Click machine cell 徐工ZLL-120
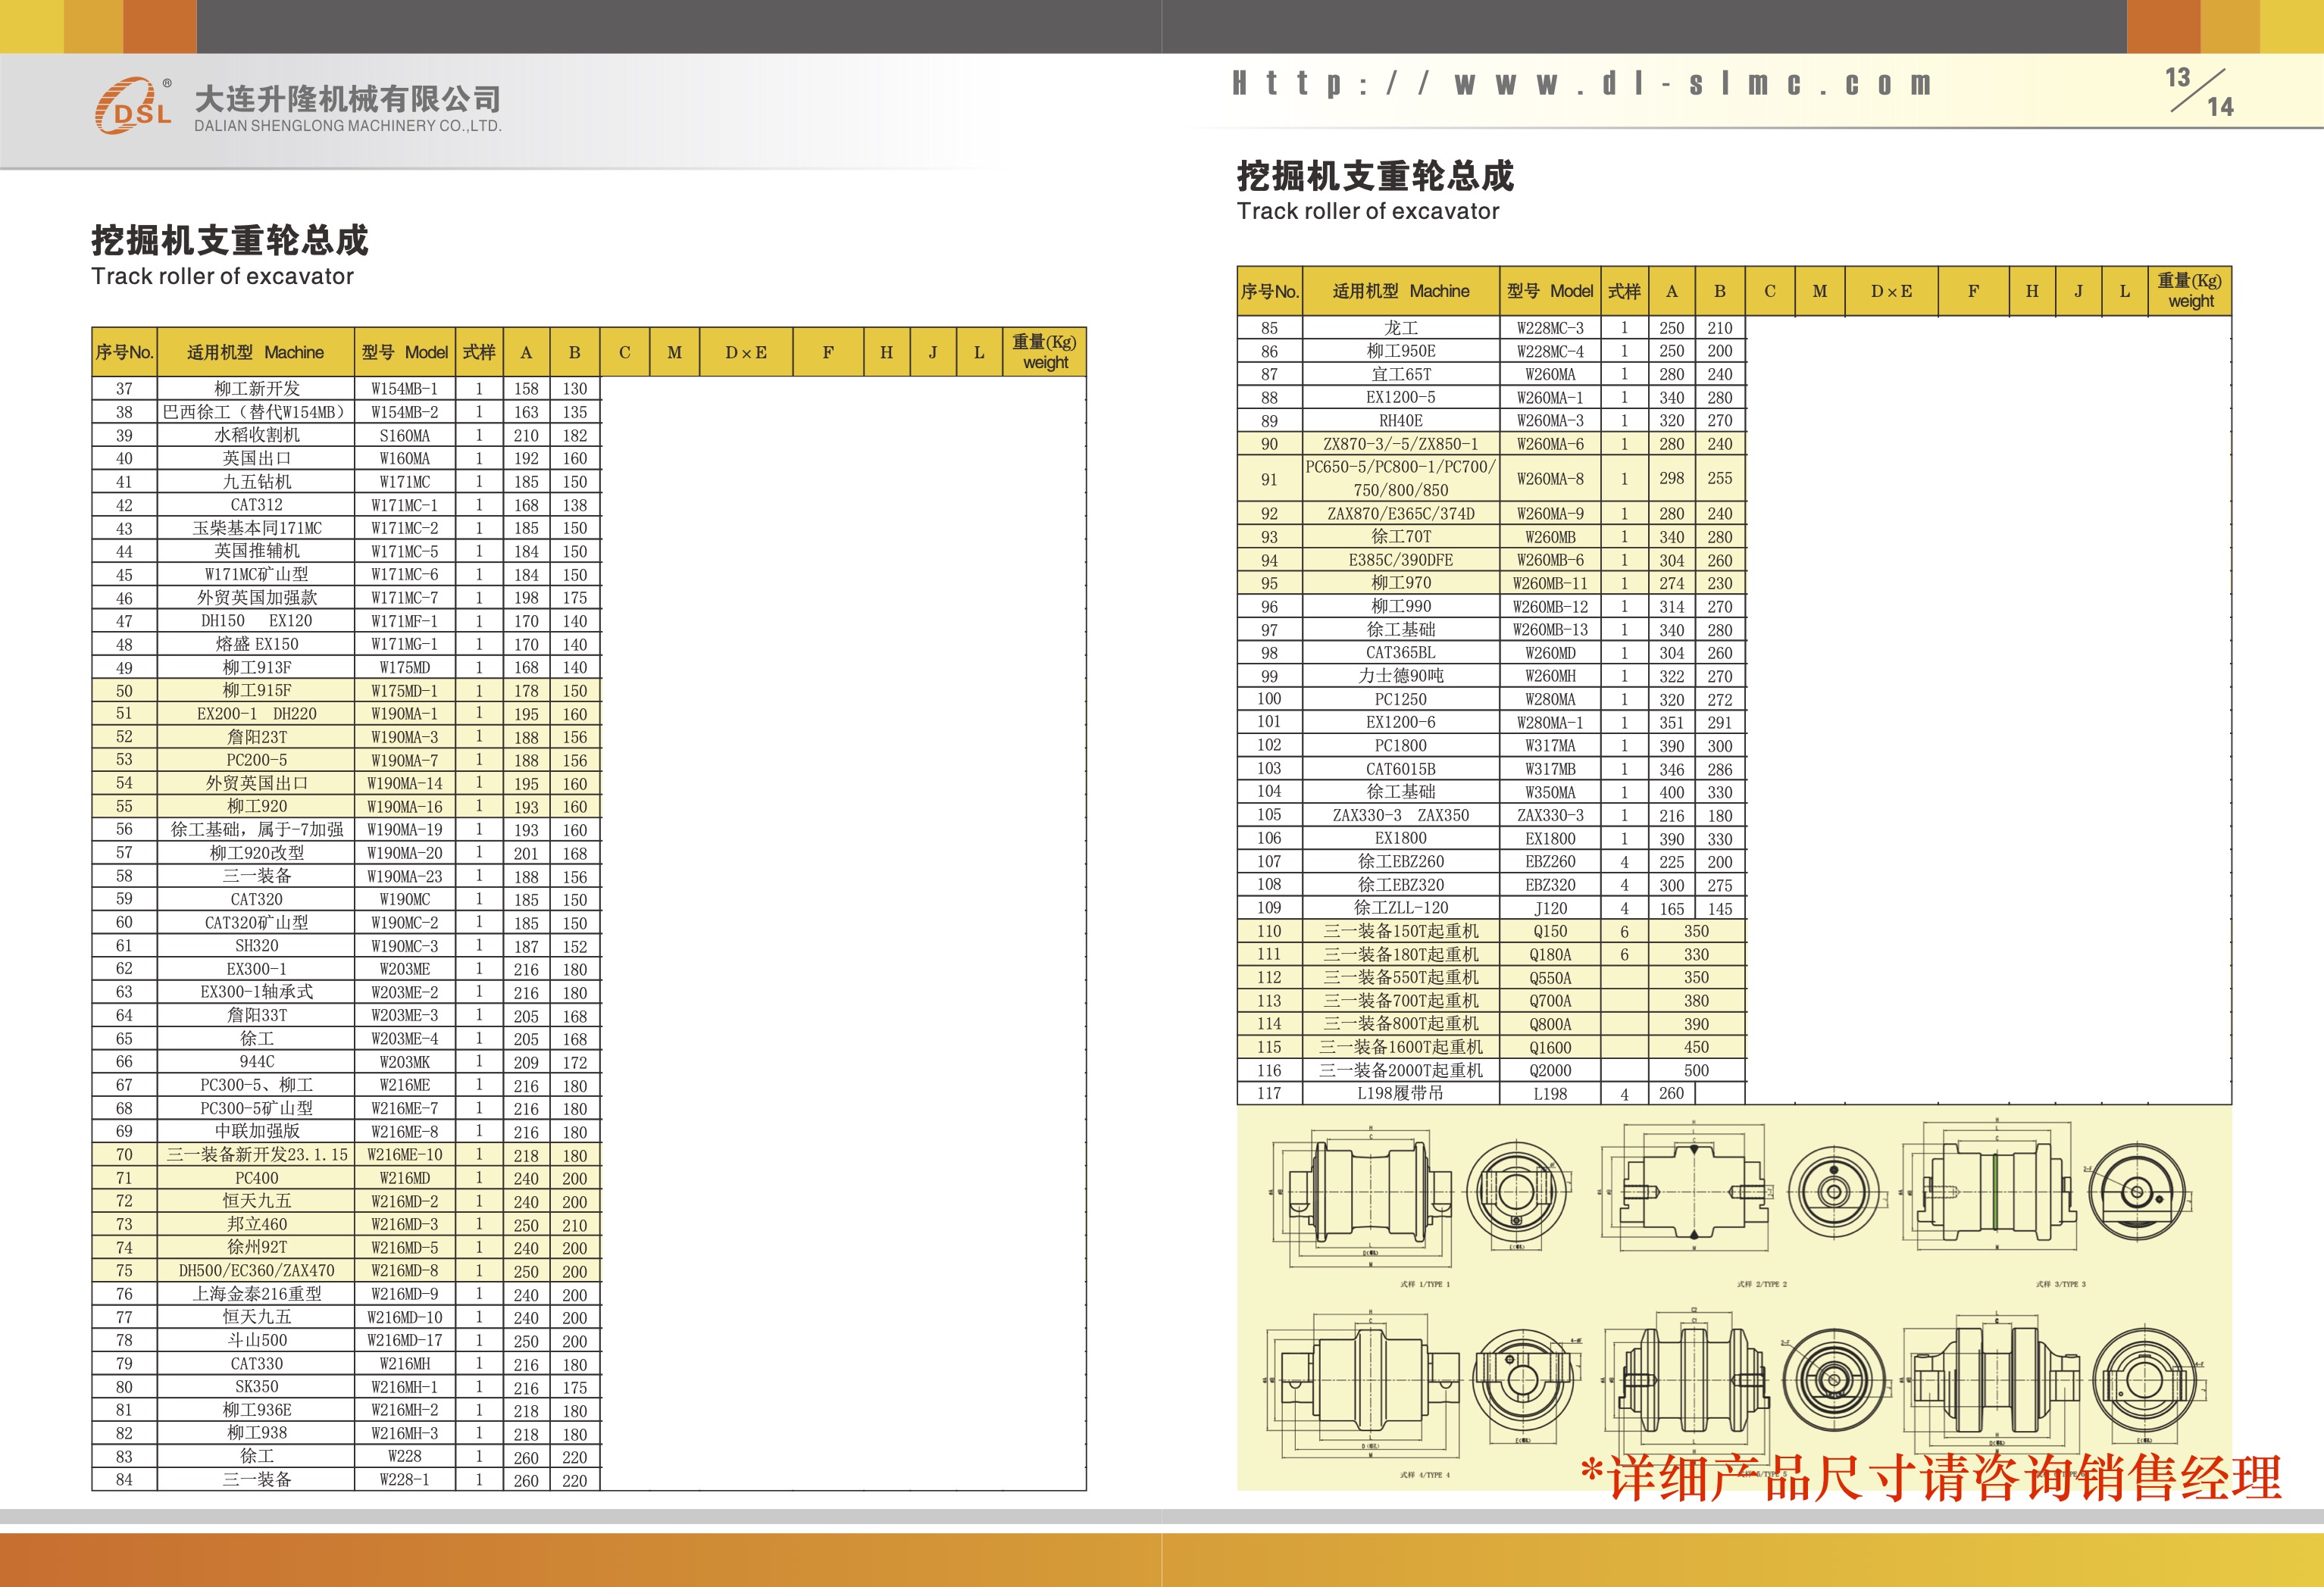The width and height of the screenshot is (2324, 1587). click(x=1401, y=908)
